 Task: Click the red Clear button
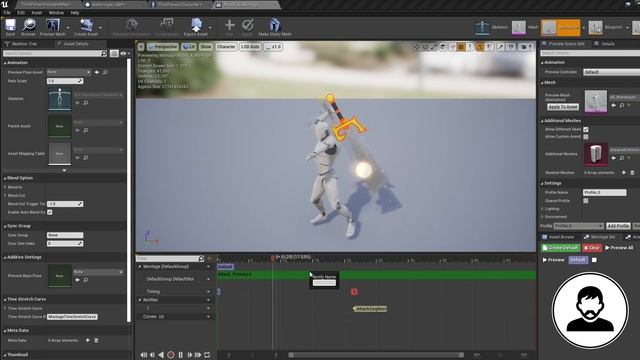(x=592, y=248)
